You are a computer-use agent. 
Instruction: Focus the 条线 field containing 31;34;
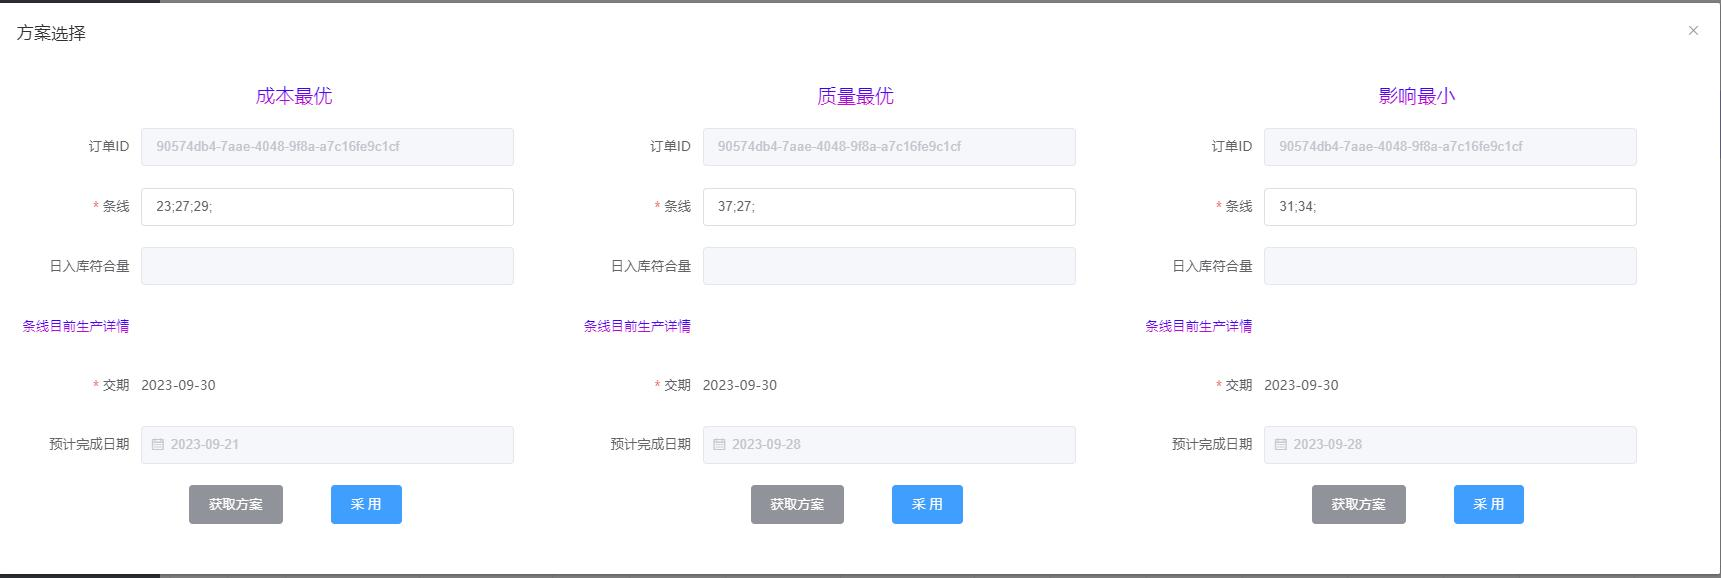point(1450,207)
